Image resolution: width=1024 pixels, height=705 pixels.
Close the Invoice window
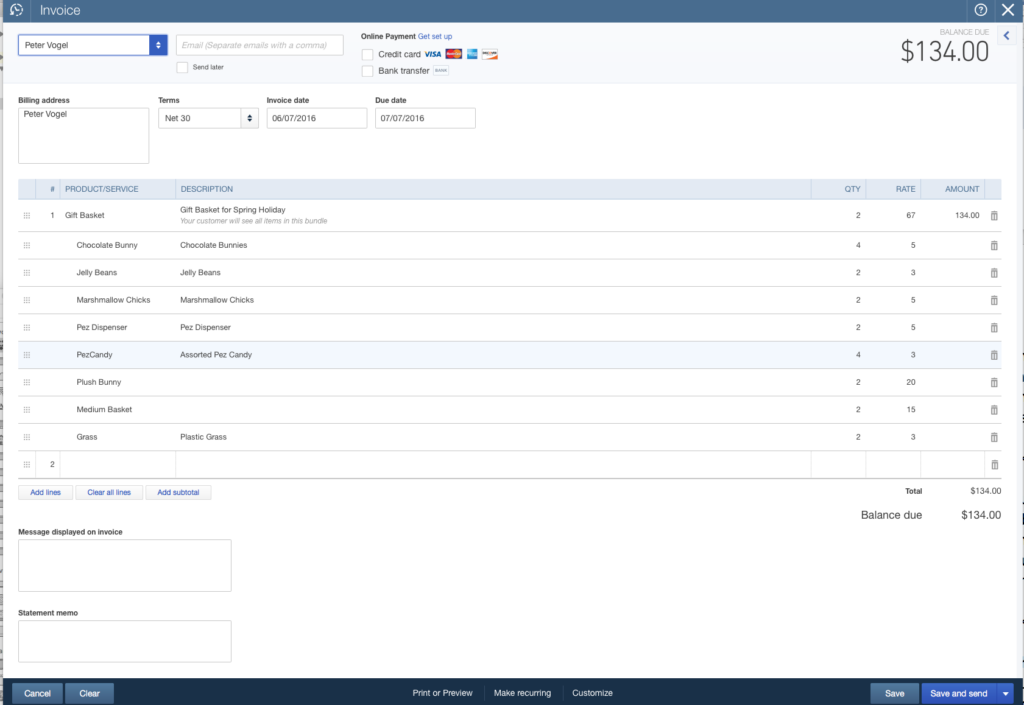pos(1008,10)
